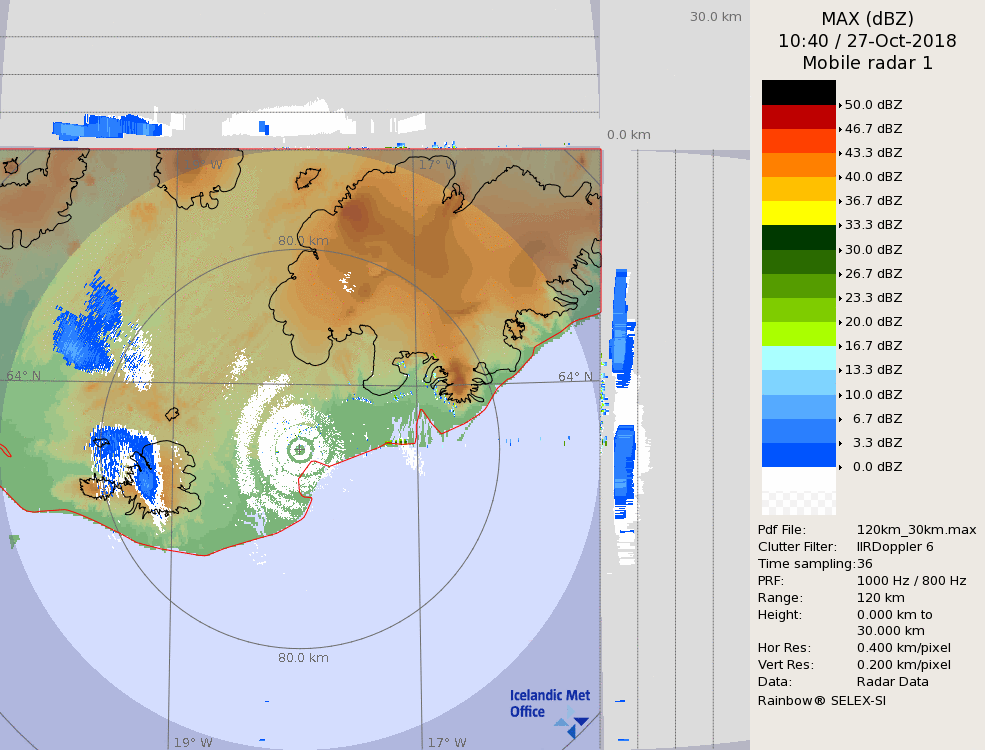This screenshot has height=750, width=985.
Task: Choose the pale cyan 13.3 dBZ swatch
Action: [798, 358]
